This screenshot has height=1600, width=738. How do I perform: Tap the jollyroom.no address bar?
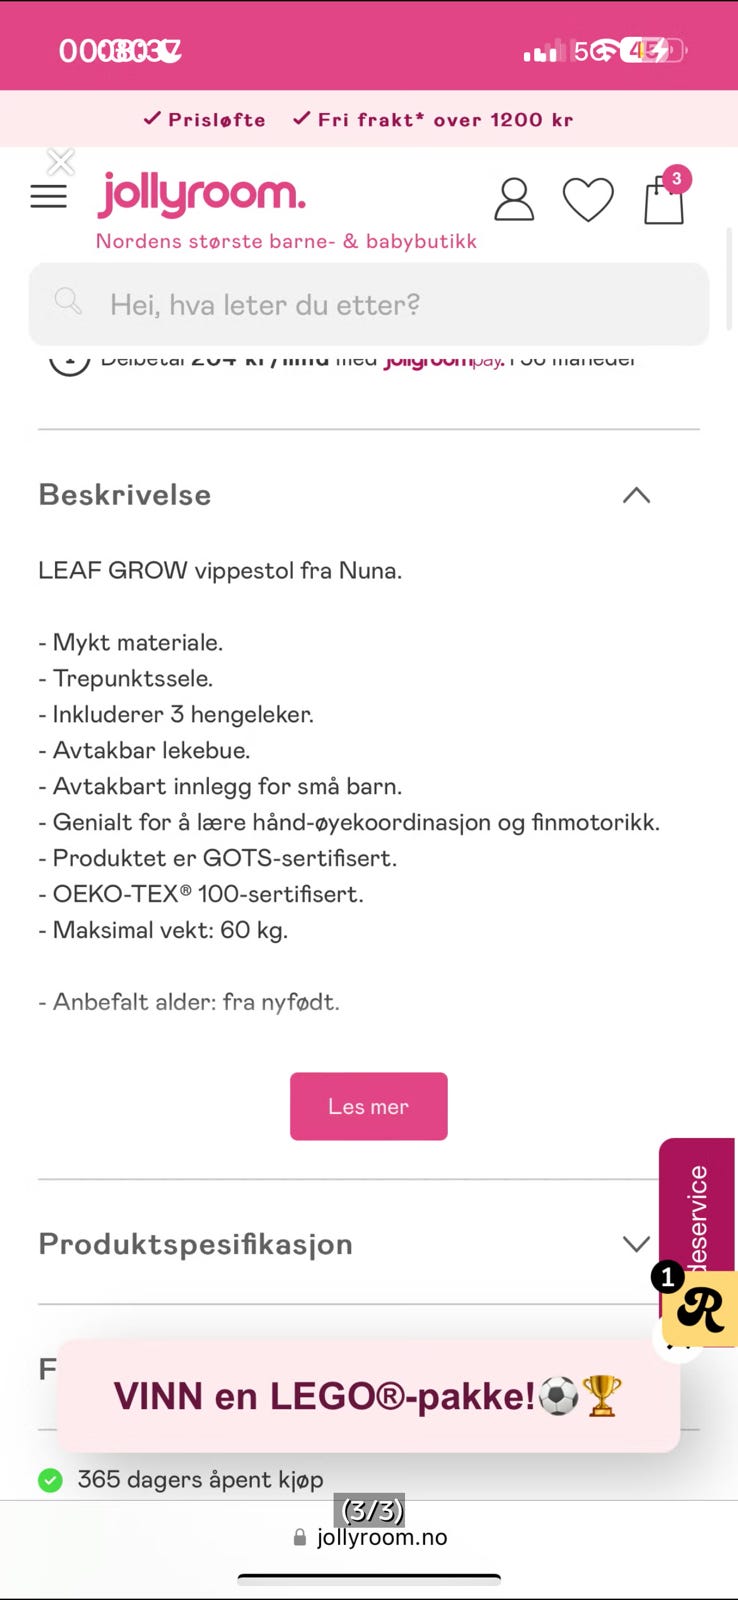(369, 1537)
